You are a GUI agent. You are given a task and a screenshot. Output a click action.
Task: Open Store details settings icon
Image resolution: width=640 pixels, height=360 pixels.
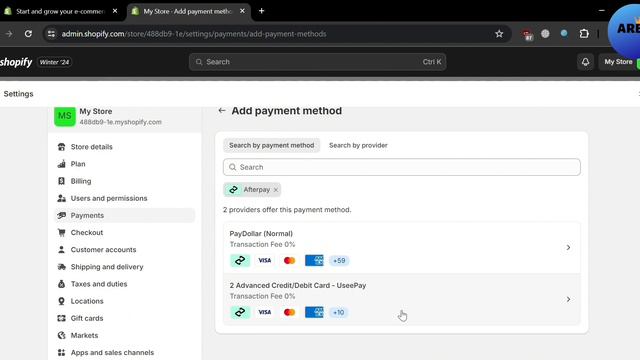click(61, 147)
